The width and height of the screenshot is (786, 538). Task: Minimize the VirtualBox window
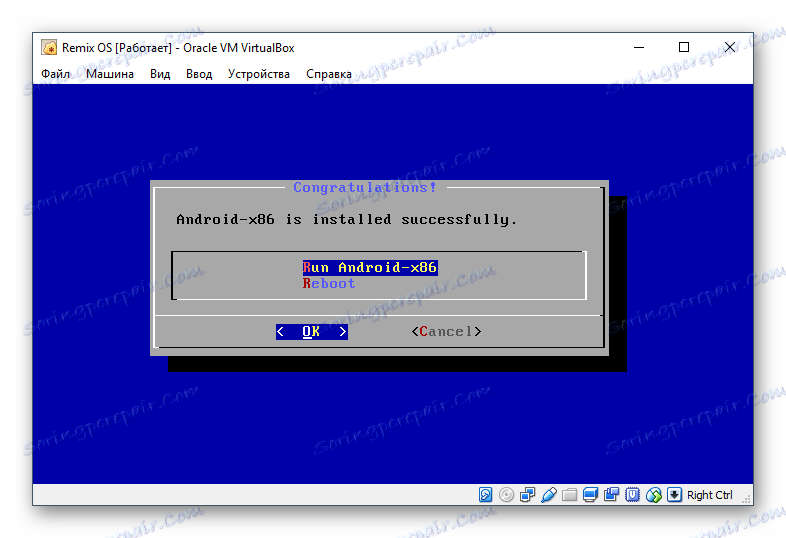(639, 47)
